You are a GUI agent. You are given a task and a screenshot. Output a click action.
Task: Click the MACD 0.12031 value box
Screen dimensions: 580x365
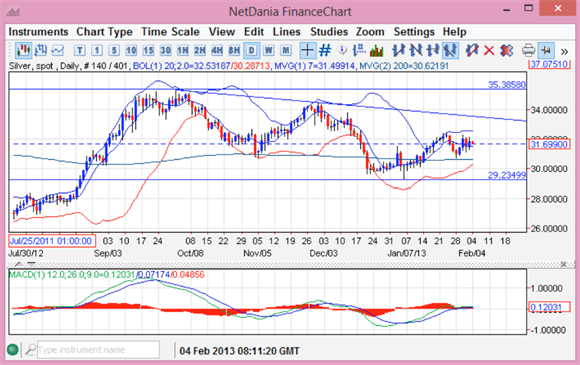(549, 307)
